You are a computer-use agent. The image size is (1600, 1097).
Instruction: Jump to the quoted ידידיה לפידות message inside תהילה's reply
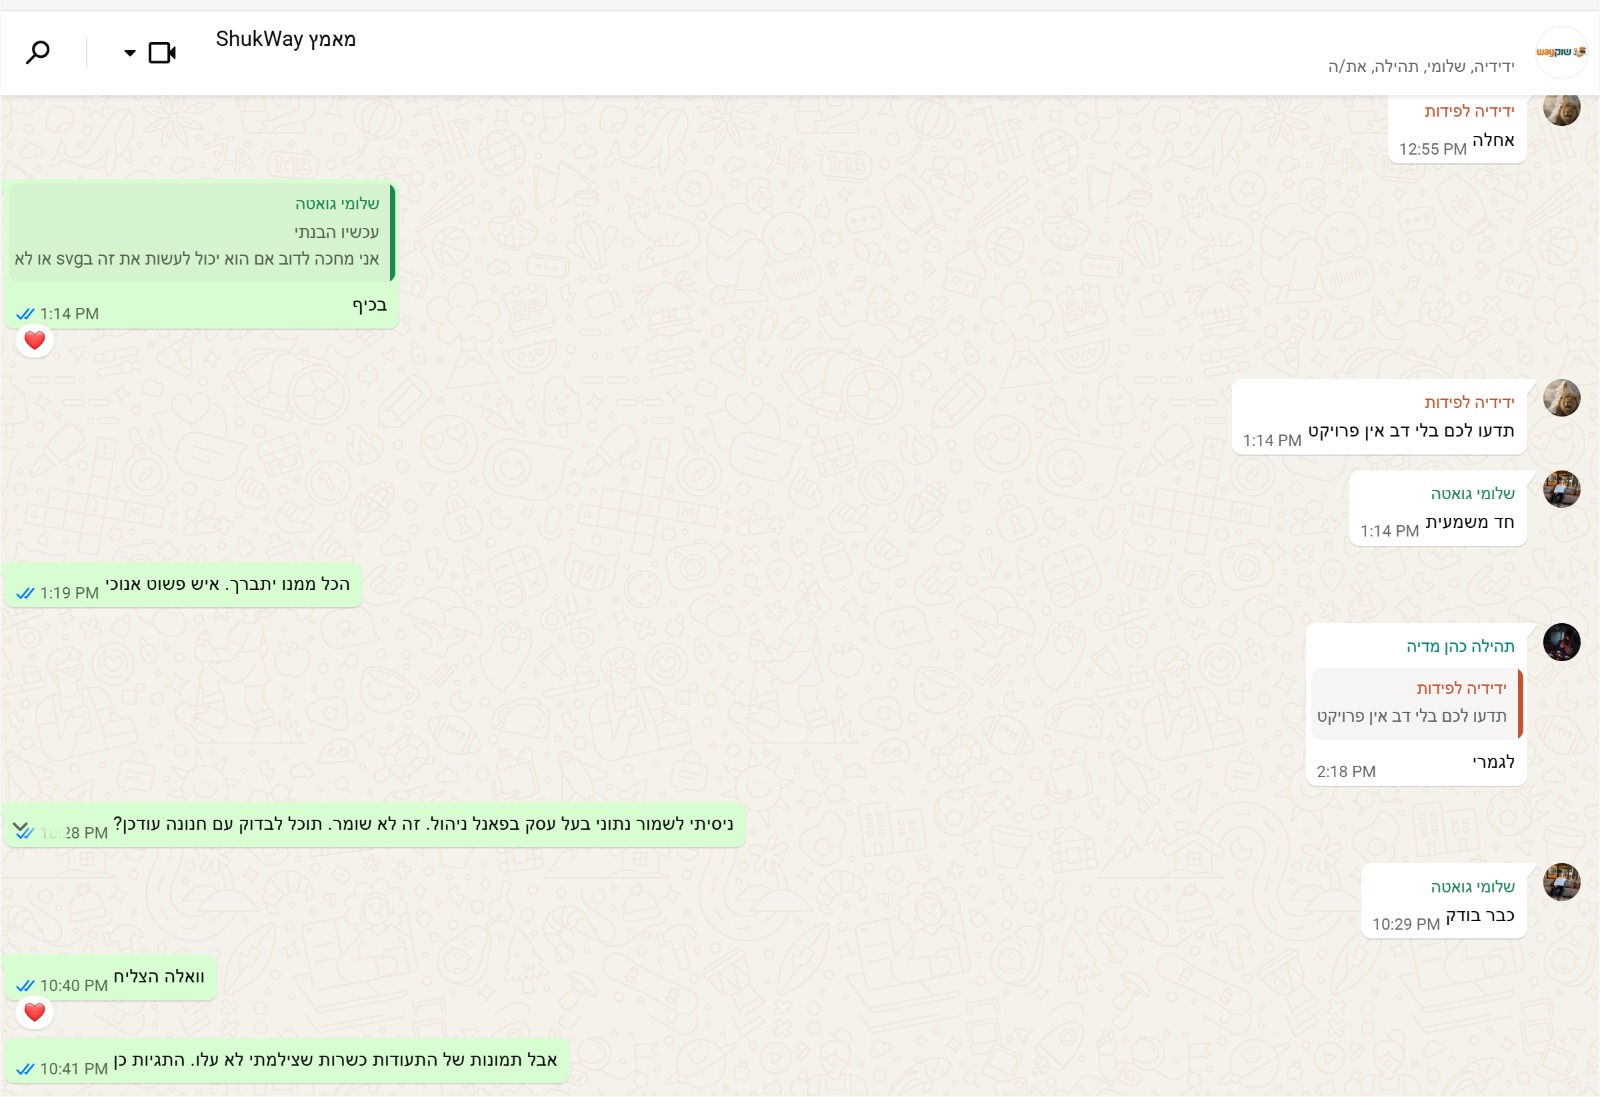click(x=1417, y=703)
